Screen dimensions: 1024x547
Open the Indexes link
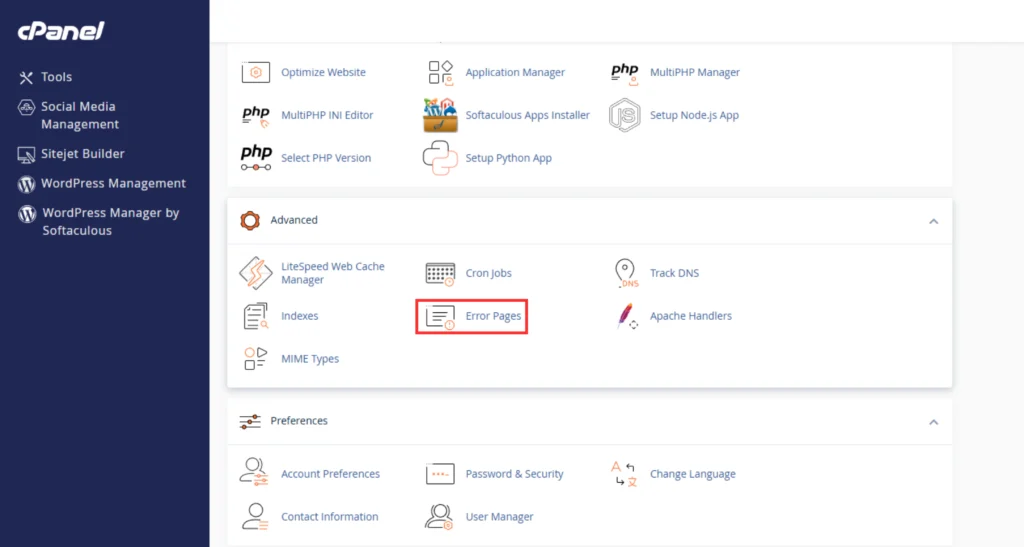[299, 316]
